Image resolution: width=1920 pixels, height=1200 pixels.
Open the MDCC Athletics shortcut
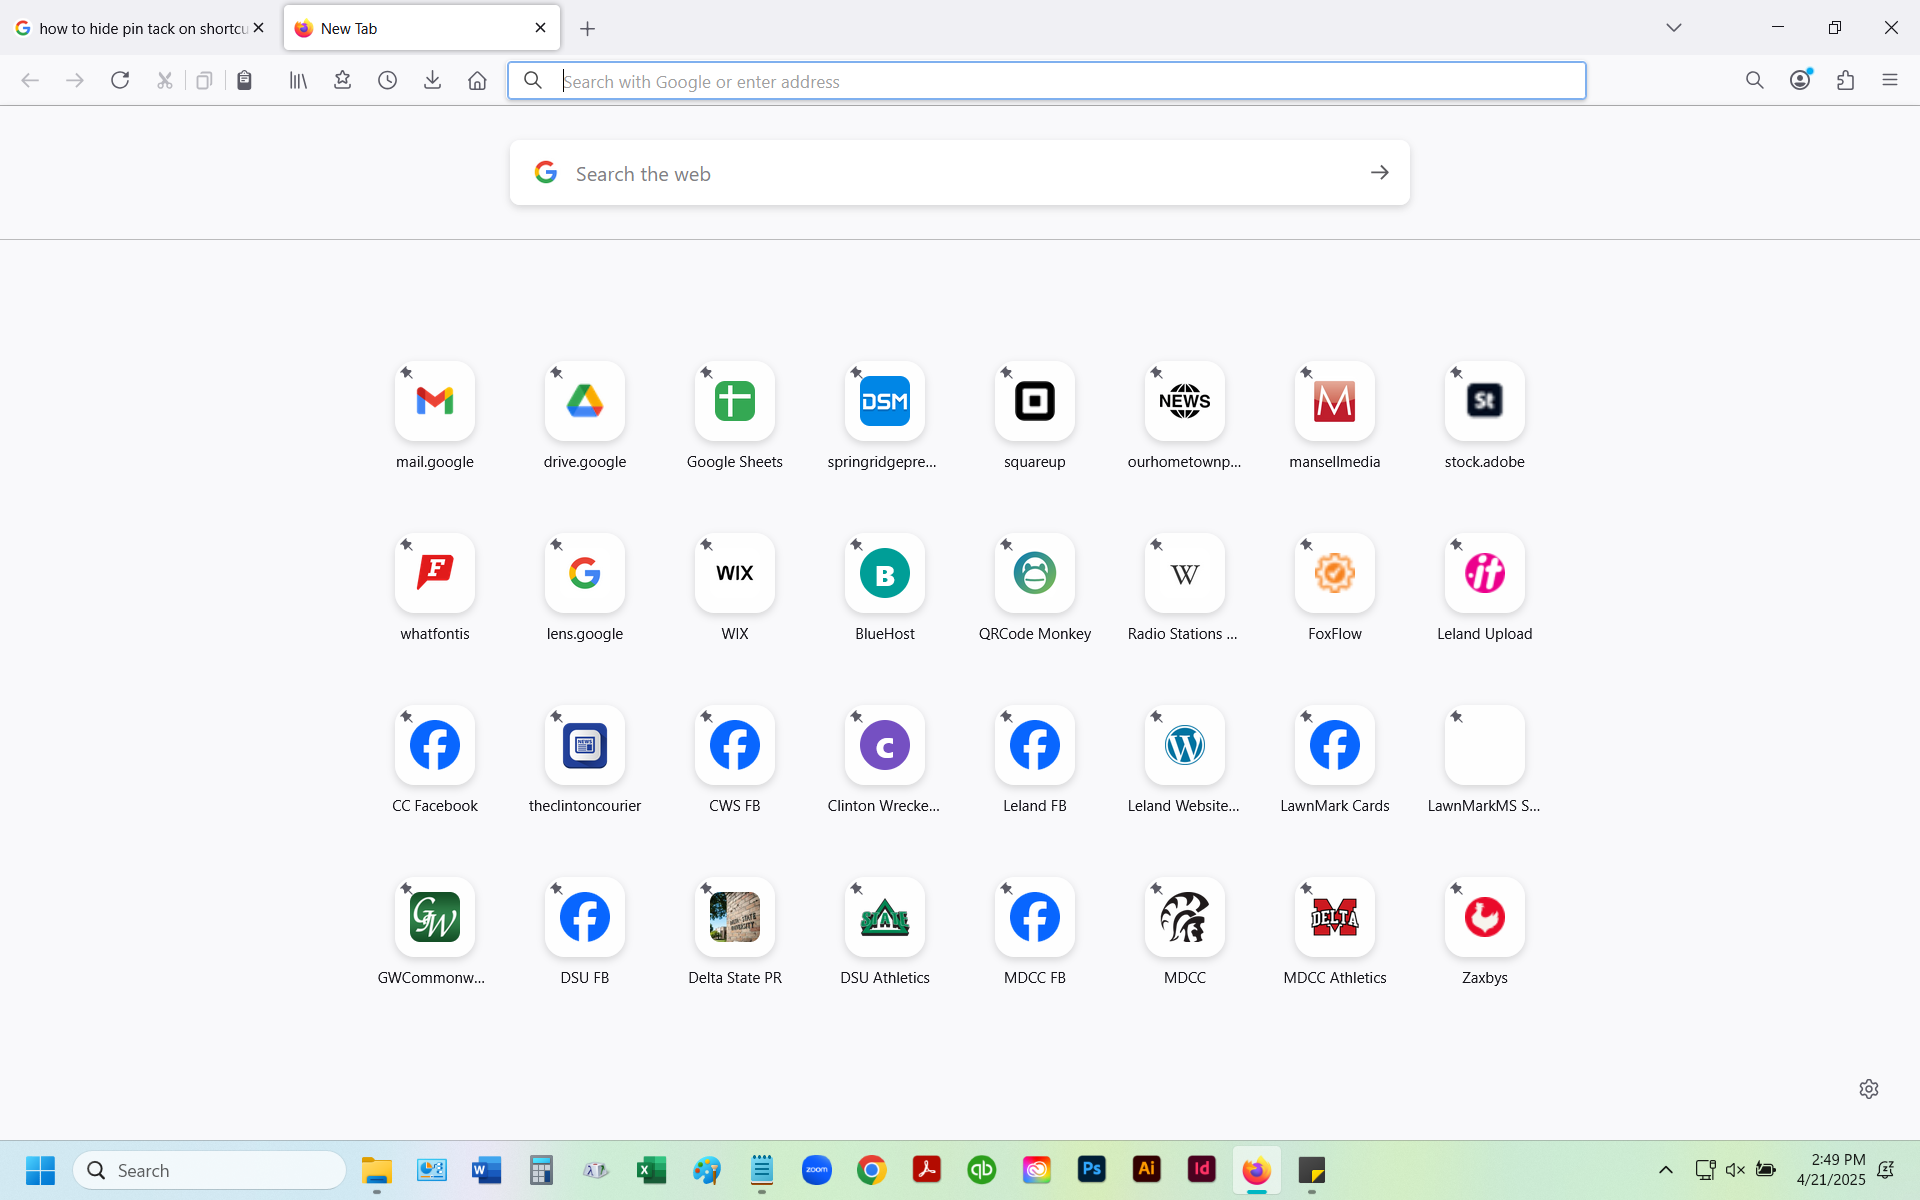[x=1335, y=917]
